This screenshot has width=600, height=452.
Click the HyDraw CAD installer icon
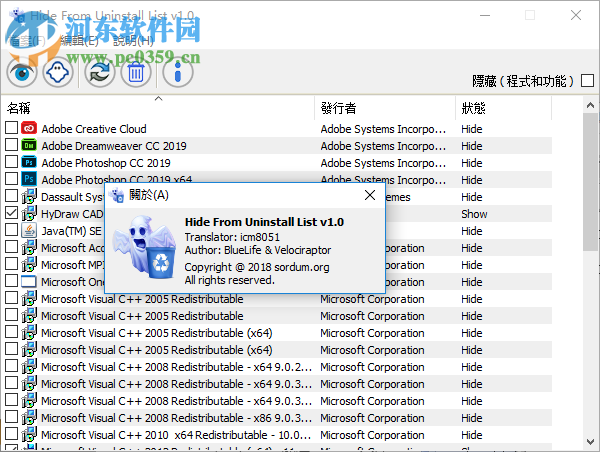point(29,214)
